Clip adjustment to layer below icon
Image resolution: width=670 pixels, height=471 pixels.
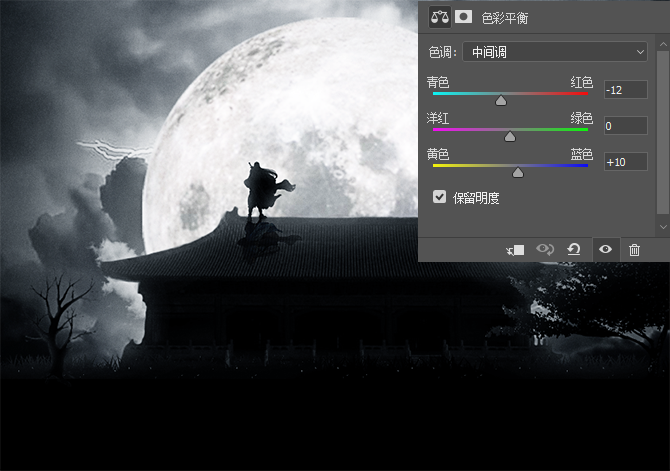click(x=515, y=250)
